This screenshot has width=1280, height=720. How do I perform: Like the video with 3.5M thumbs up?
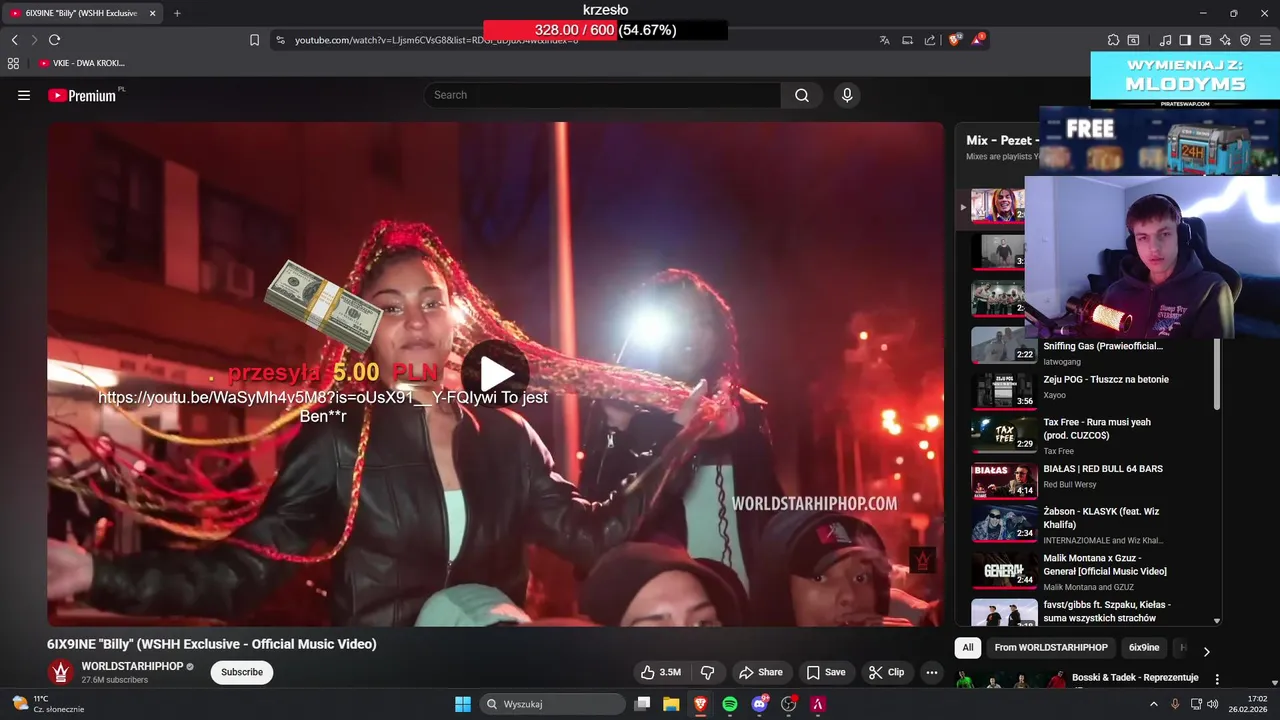pyautogui.click(x=661, y=672)
